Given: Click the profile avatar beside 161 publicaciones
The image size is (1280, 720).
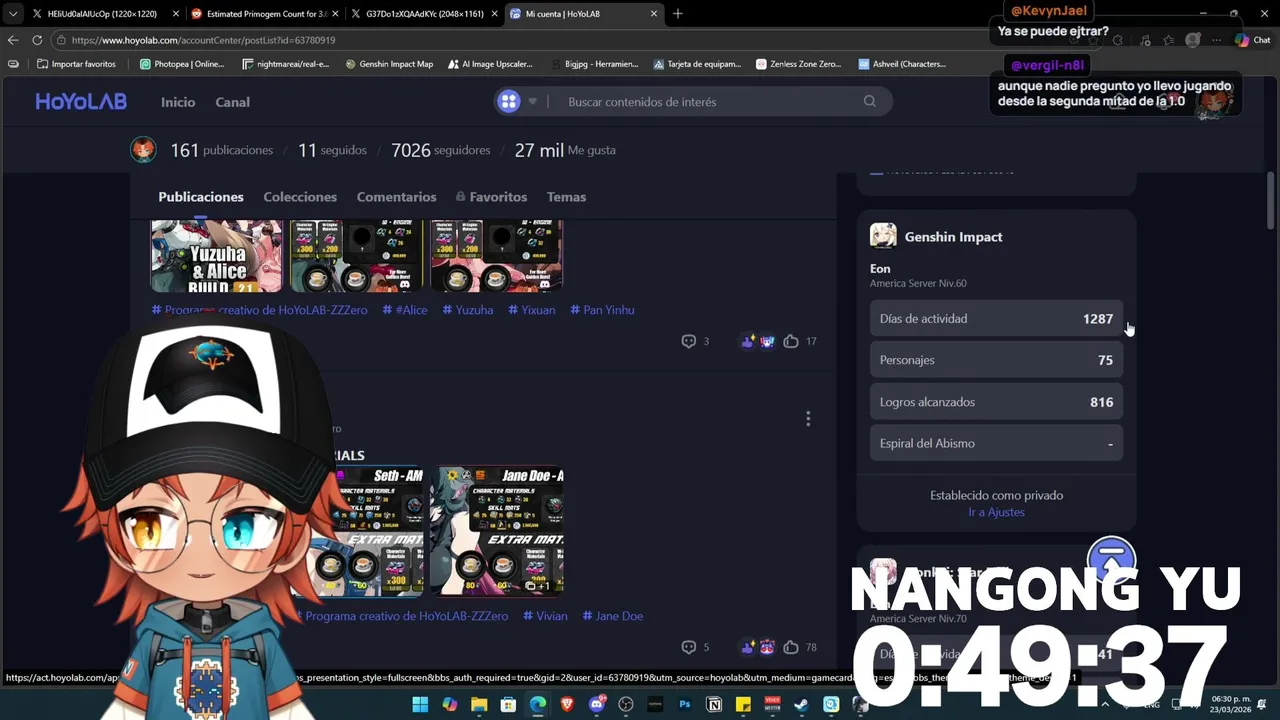Looking at the screenshot, I should pyautogui.click(x=144, y=150).
